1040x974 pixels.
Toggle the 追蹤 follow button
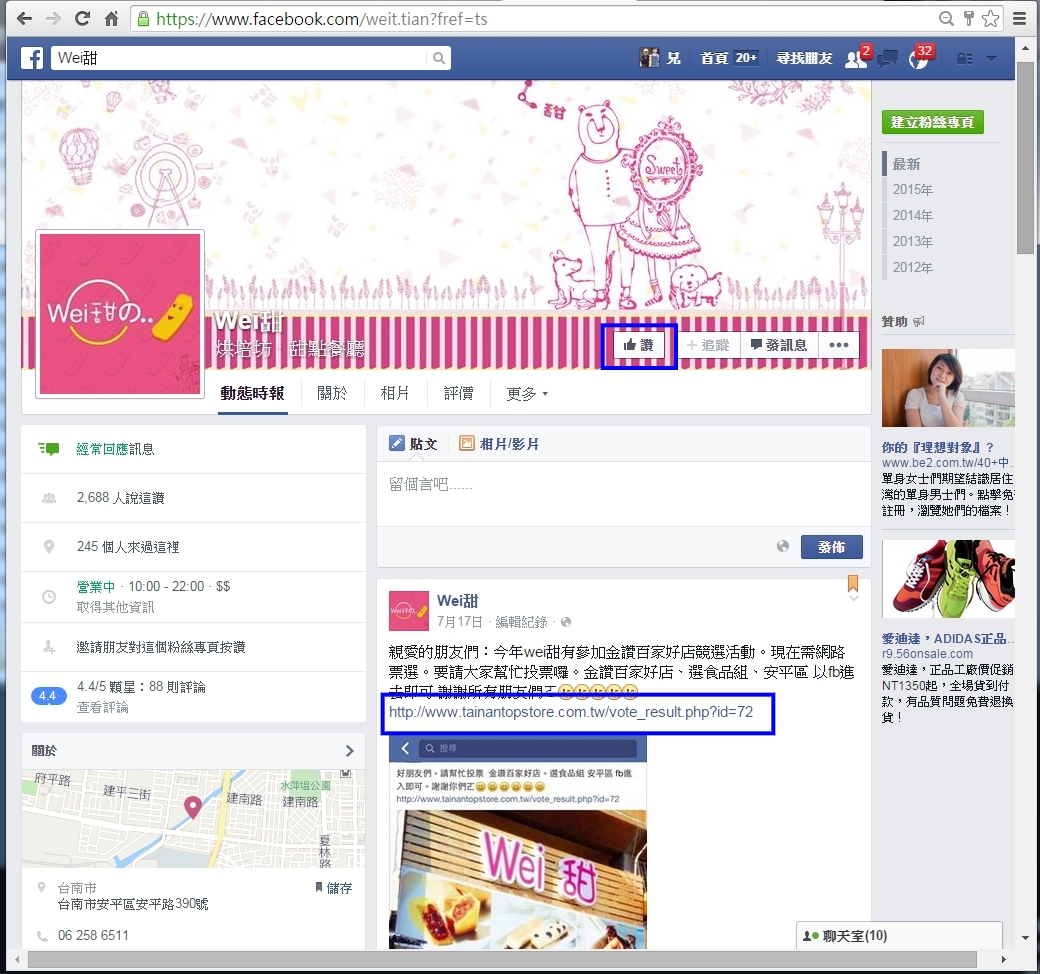[x=708, y=345]
